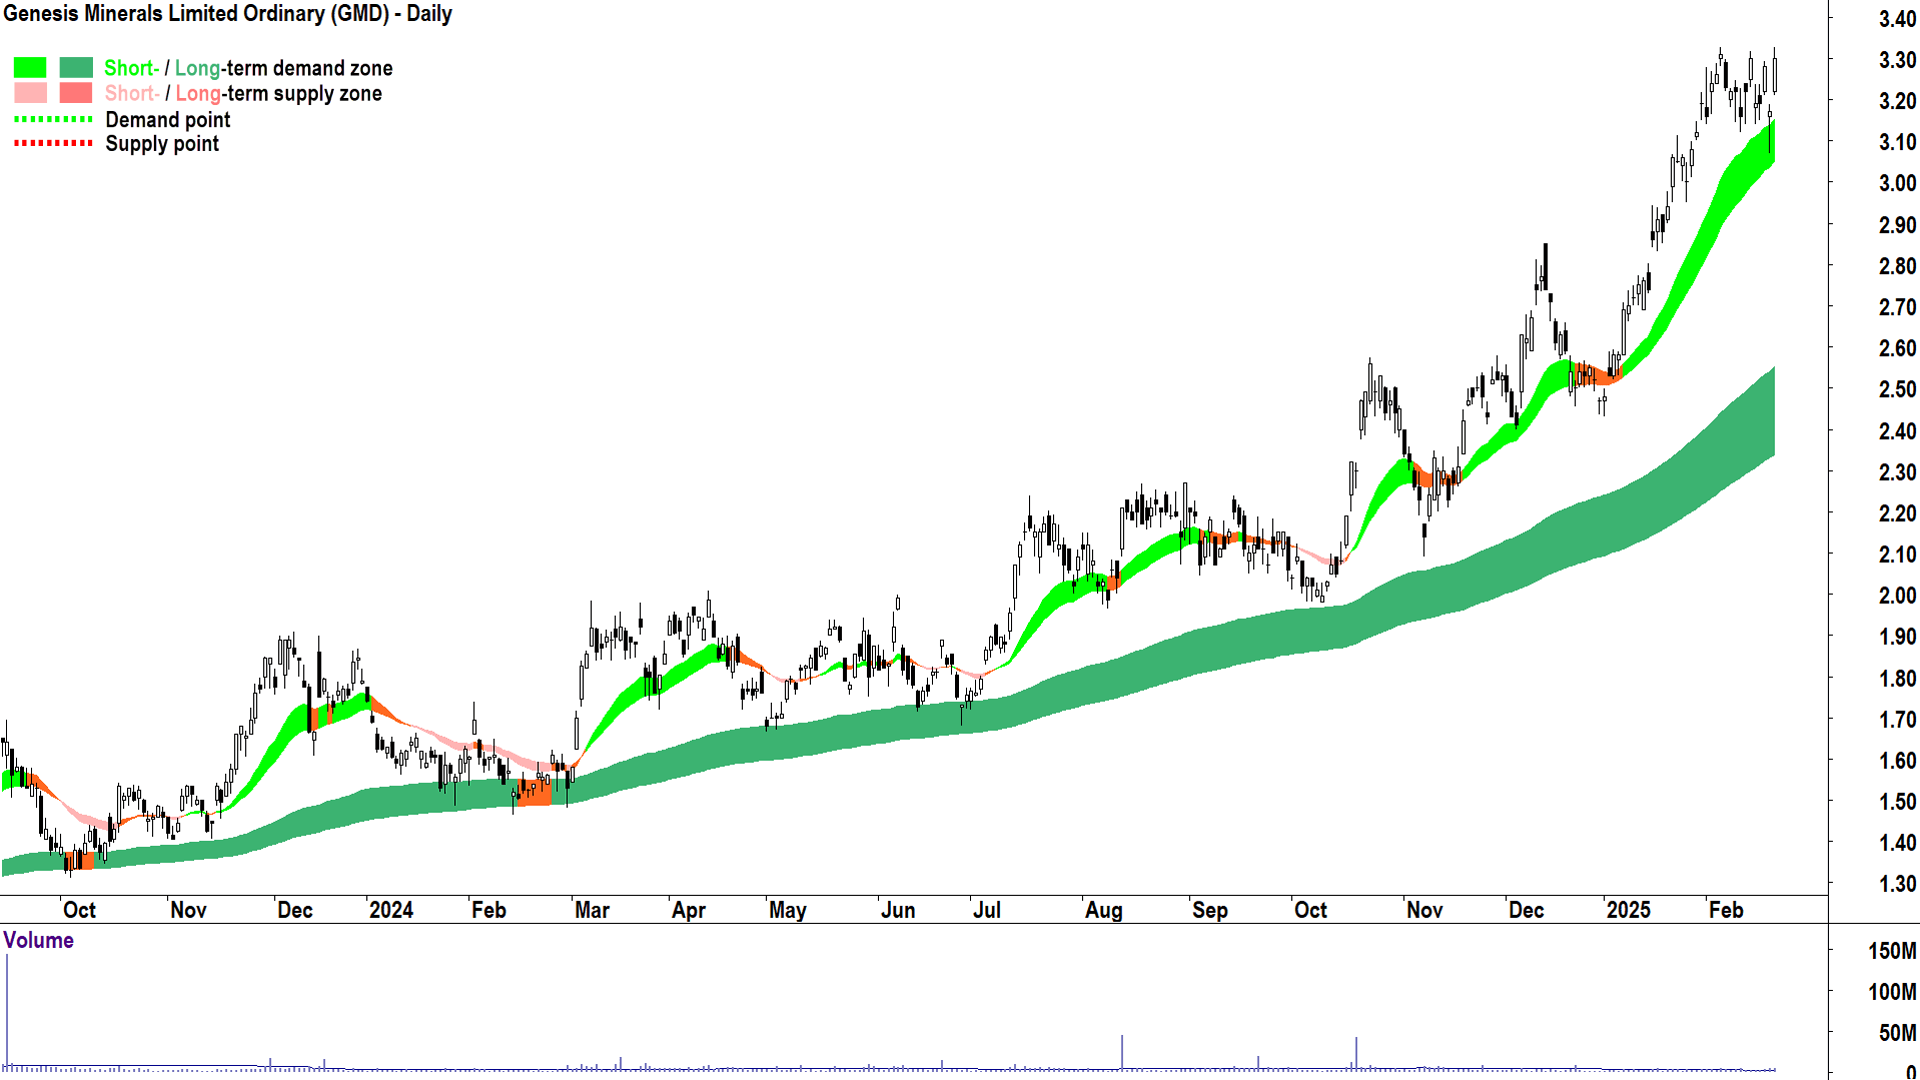Click the Mar label on the date axis
The width and height of the screenshot is (1920, 1080).
coord(592,910)
